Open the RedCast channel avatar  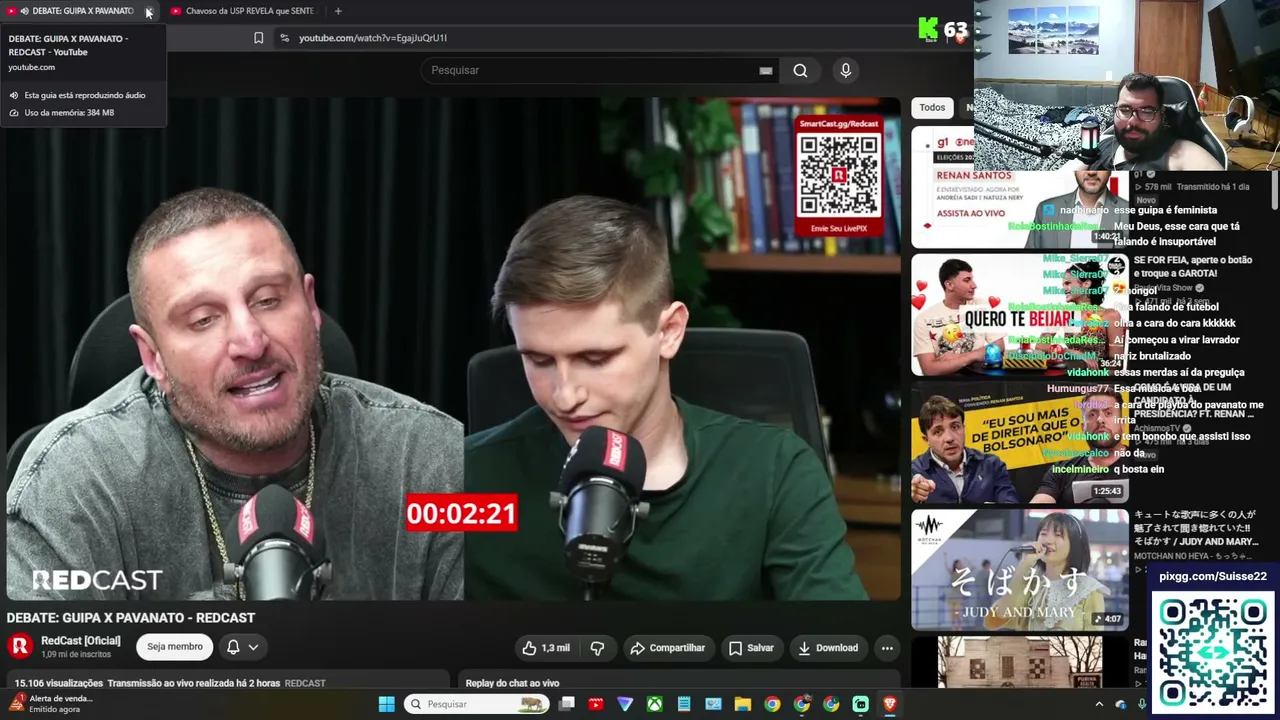tap(20, 647)
